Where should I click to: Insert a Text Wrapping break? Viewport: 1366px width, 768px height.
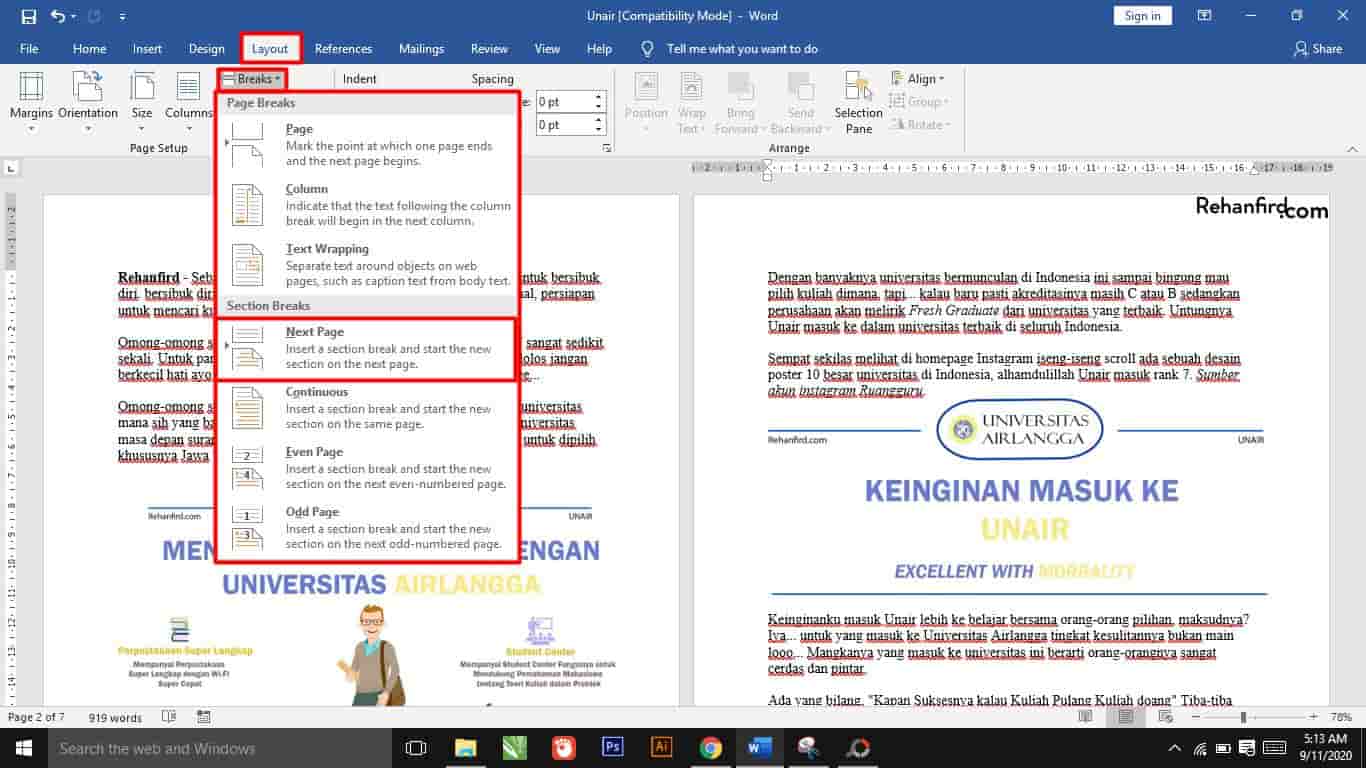(x=368, y=265)
